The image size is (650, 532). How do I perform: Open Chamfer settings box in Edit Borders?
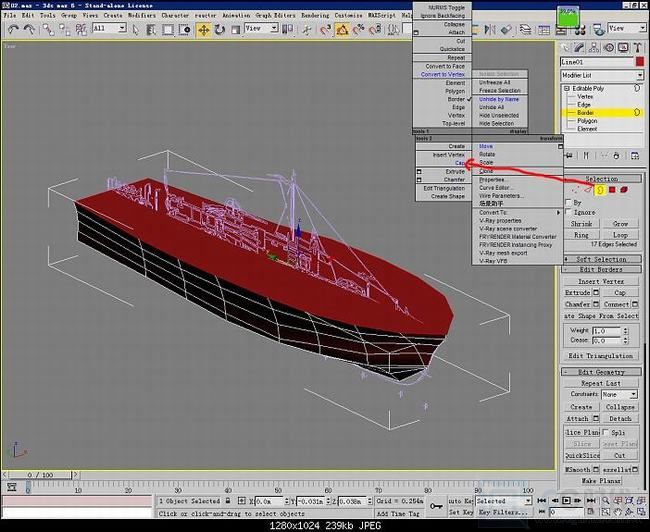(x=596, y=304)
